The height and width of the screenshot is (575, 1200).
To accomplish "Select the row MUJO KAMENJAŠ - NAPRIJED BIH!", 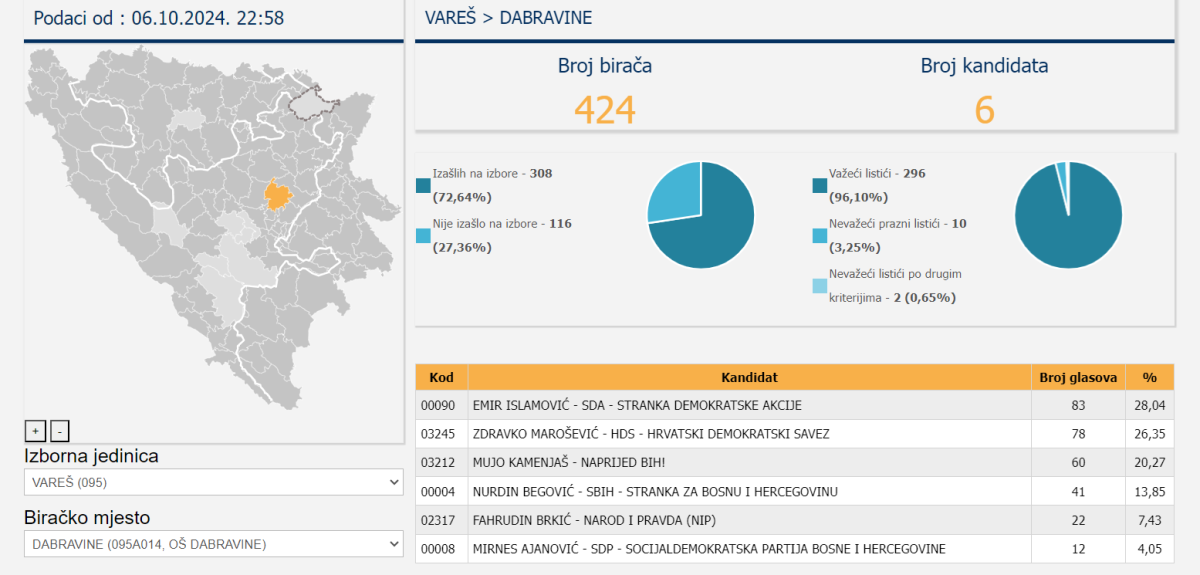I will [795, 462].
